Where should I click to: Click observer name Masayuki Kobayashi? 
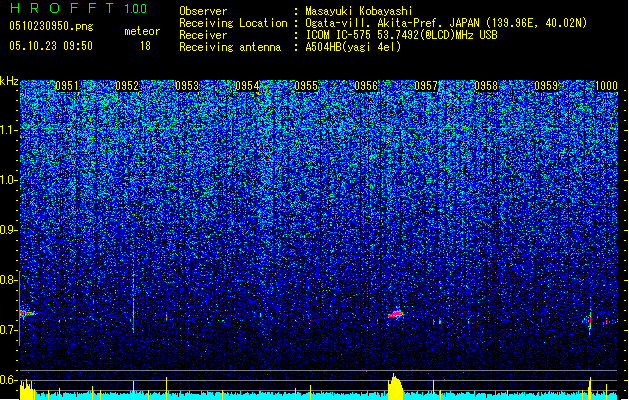tap(359, 11)
